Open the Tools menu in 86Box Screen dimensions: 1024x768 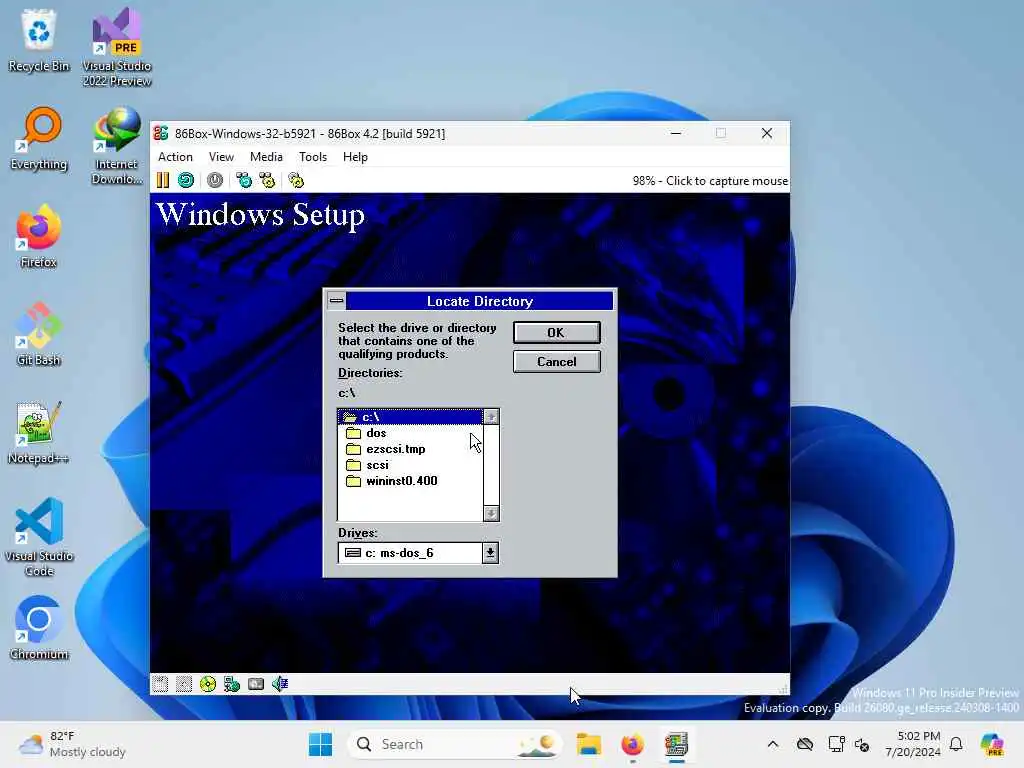pos(313,157)
